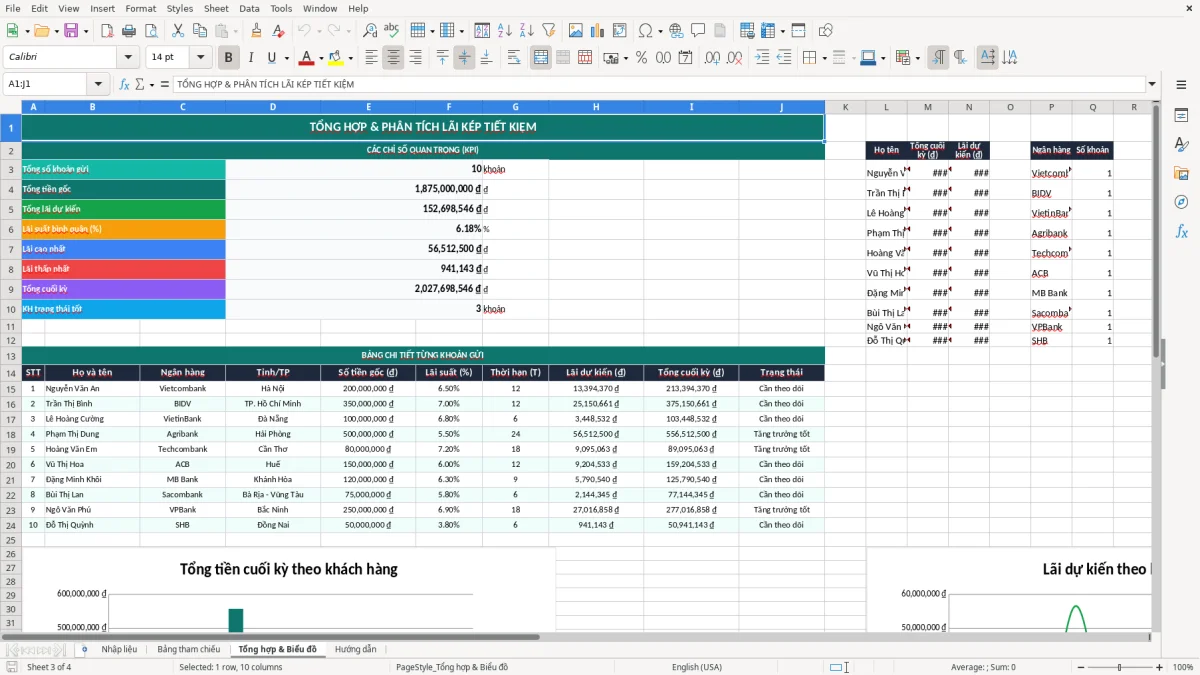Viewport: 1200px width, 675px height.
Task: Toggle Center Vertically alignment
Action: [464, 58]
